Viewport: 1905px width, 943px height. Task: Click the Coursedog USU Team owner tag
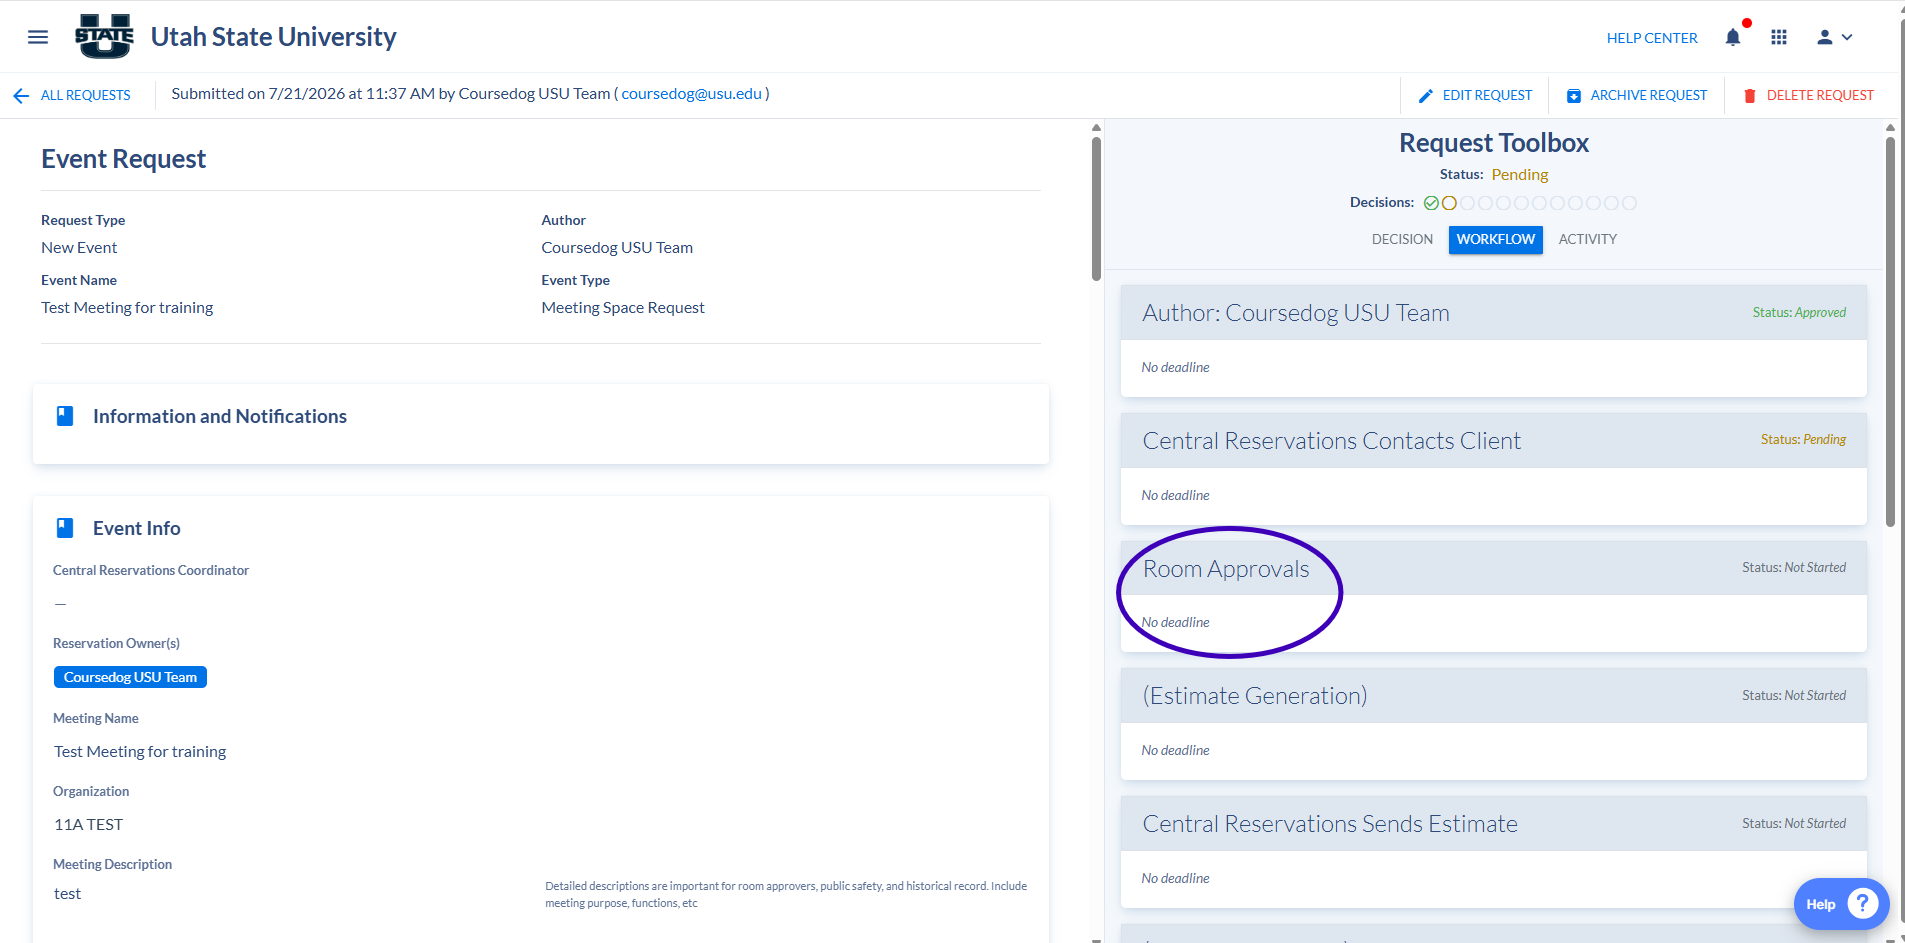point(130,677)
